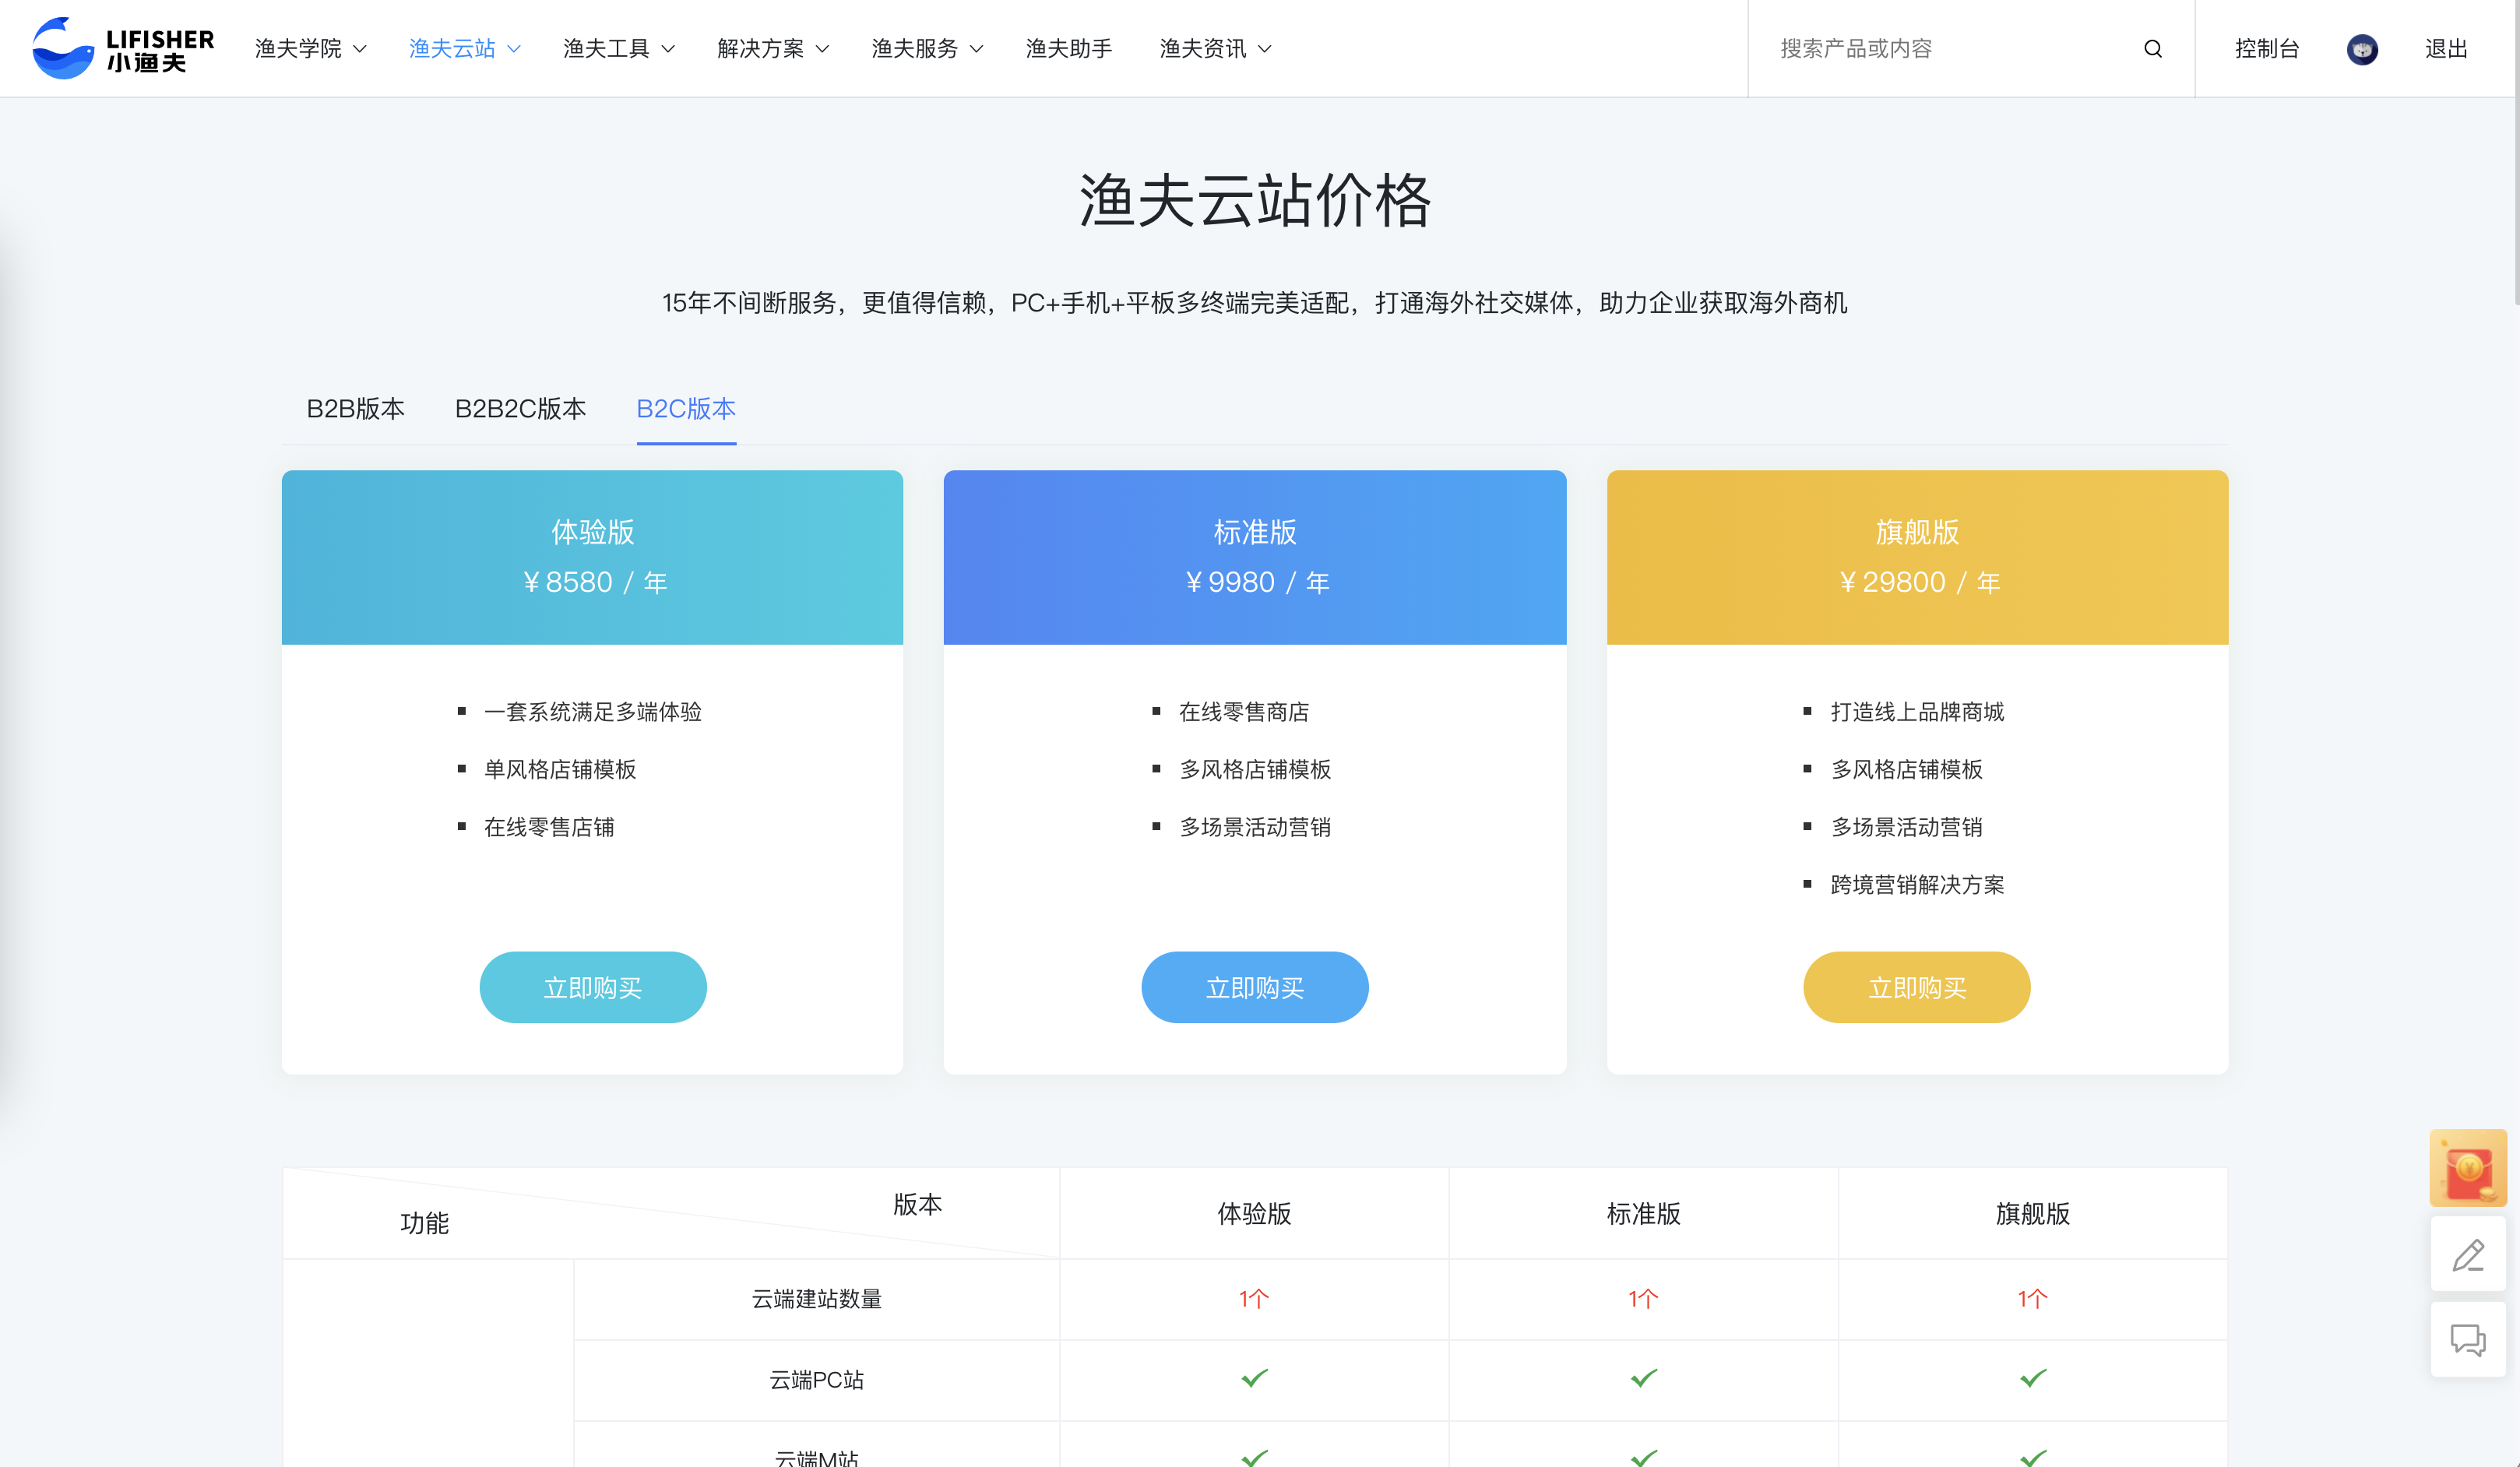Click 单风格店铺模板 feature text
Viewport: 2520px width, 1467px height.
560,769
